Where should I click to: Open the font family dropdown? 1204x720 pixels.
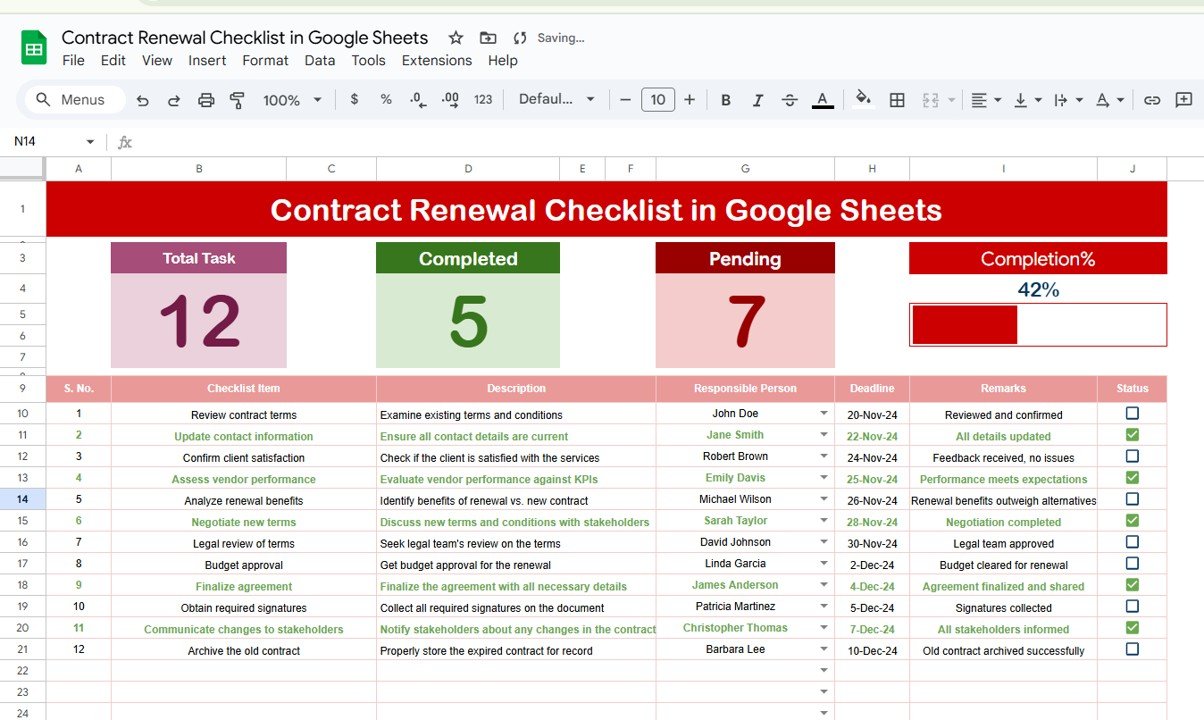tap(556, 100)
